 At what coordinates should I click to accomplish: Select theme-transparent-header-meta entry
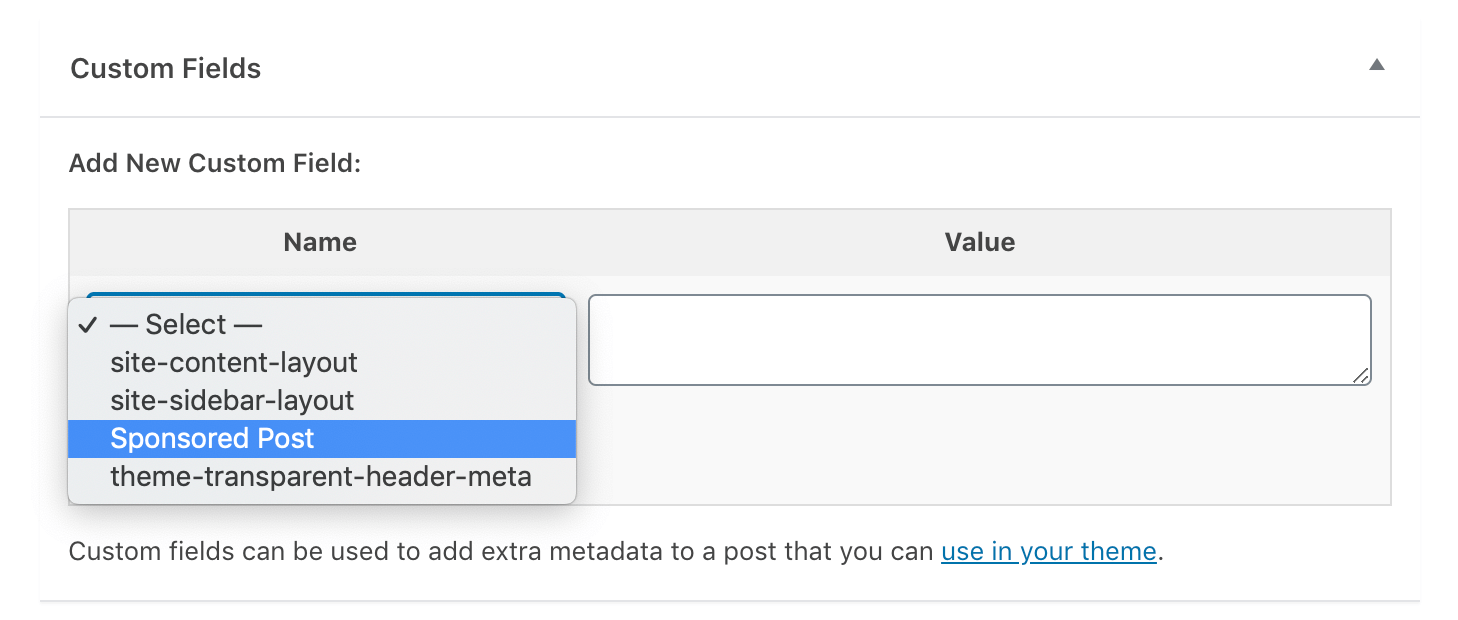click(321, 477)
